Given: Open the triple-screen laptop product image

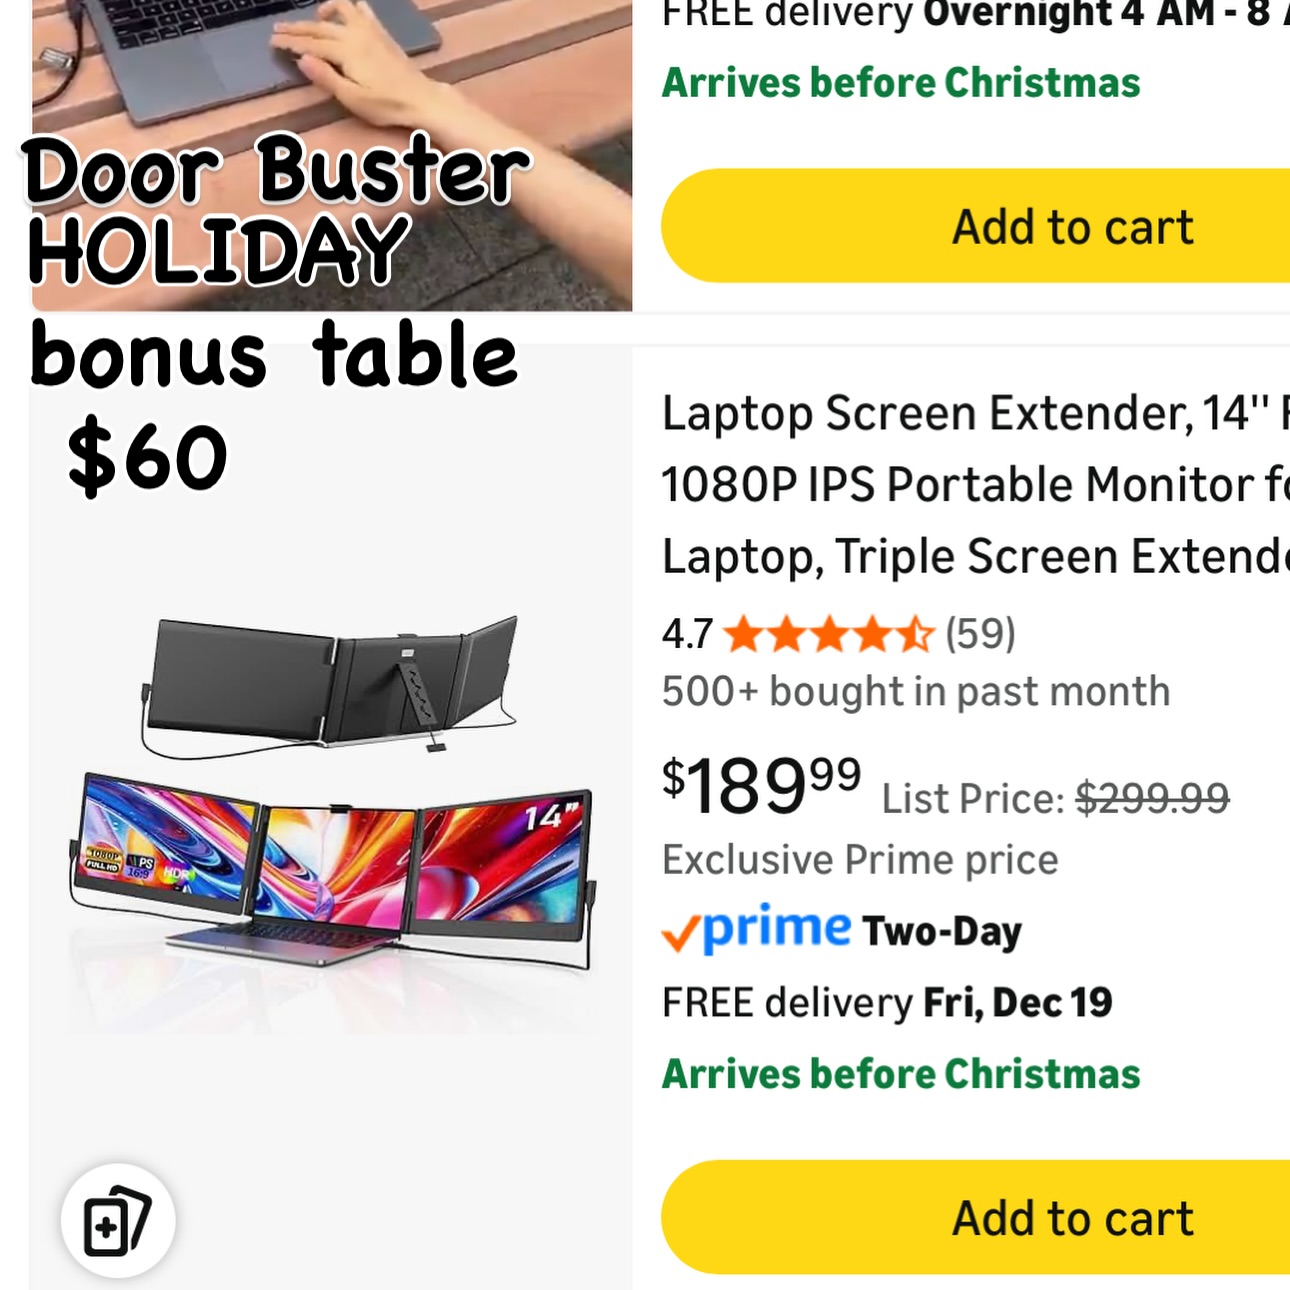Looking at the screenshot, I should [x=331, y=869].
